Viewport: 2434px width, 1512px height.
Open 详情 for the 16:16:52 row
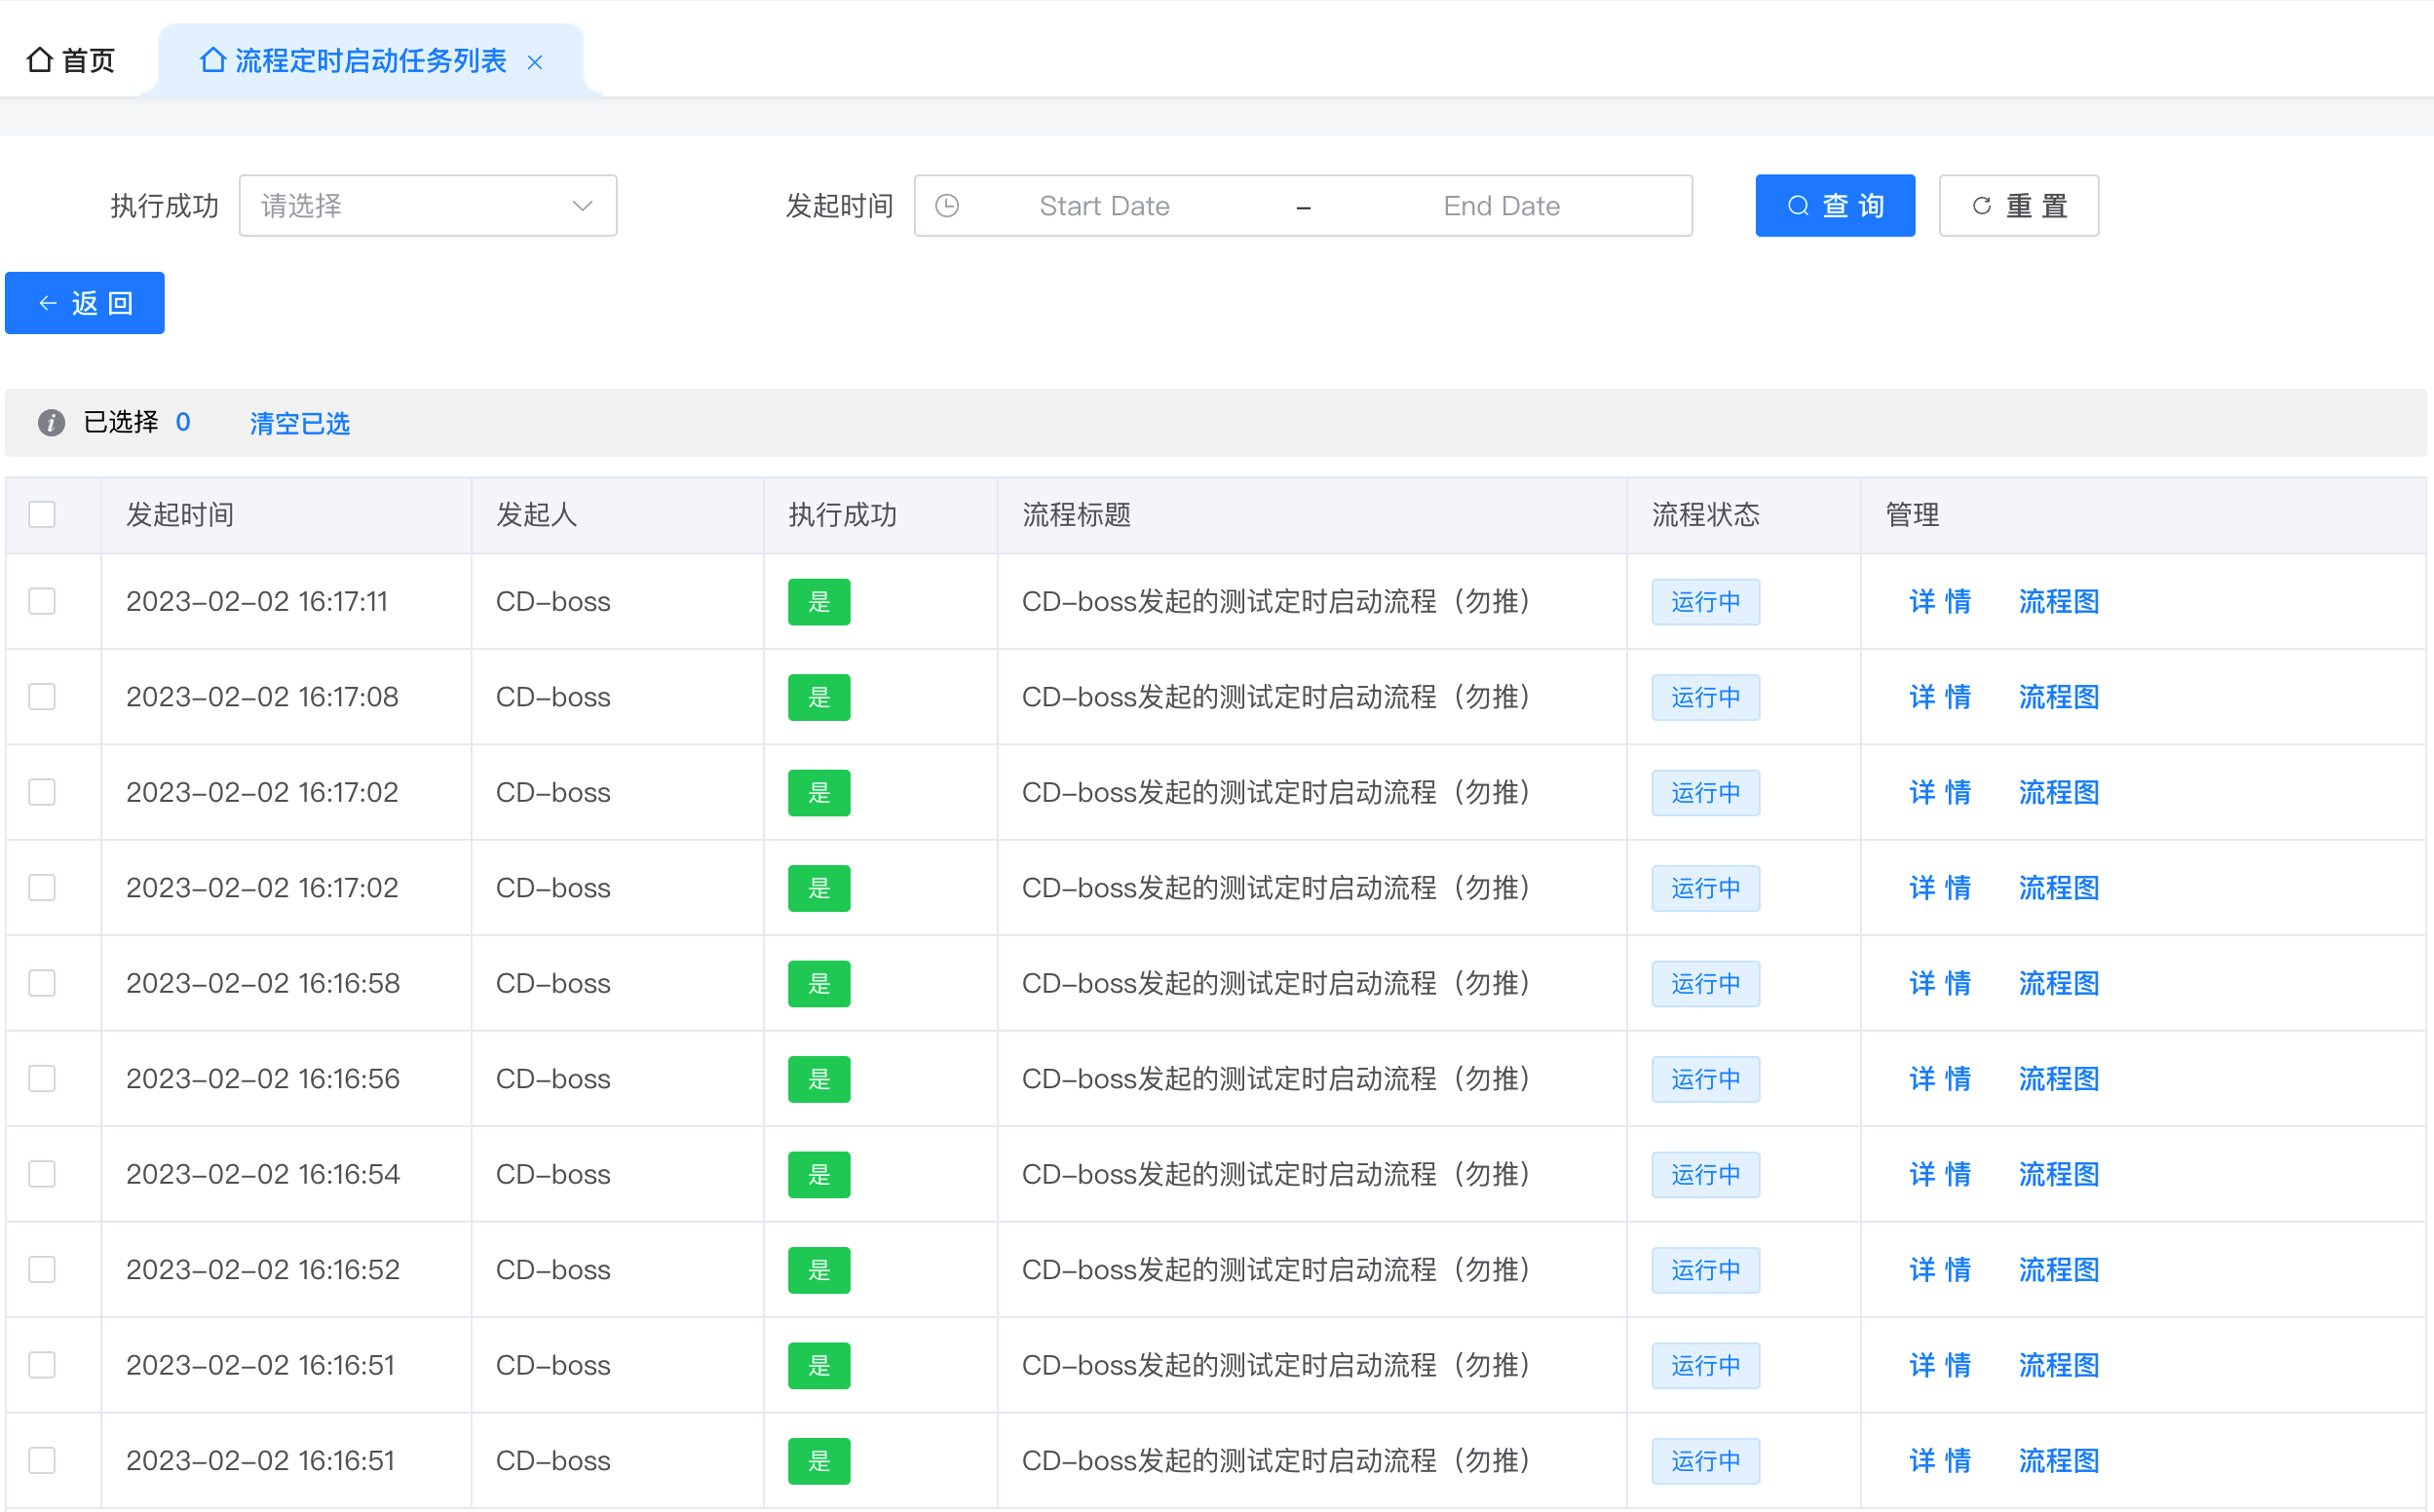(1940, 1270)
